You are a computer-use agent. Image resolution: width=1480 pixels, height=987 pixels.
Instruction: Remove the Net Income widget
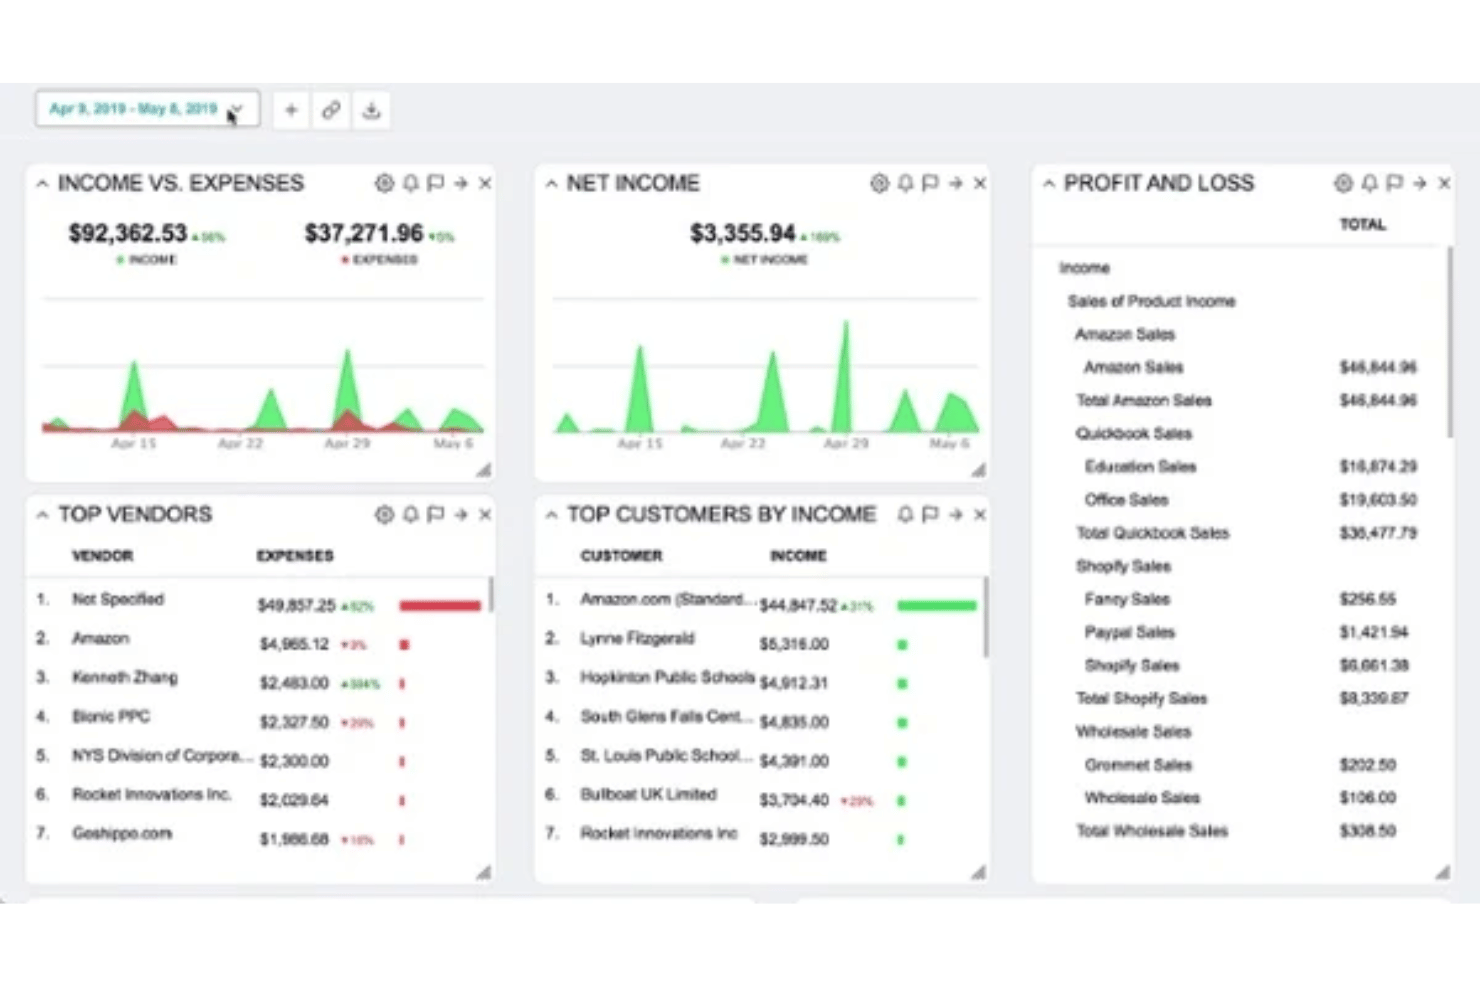coord(980,183)
